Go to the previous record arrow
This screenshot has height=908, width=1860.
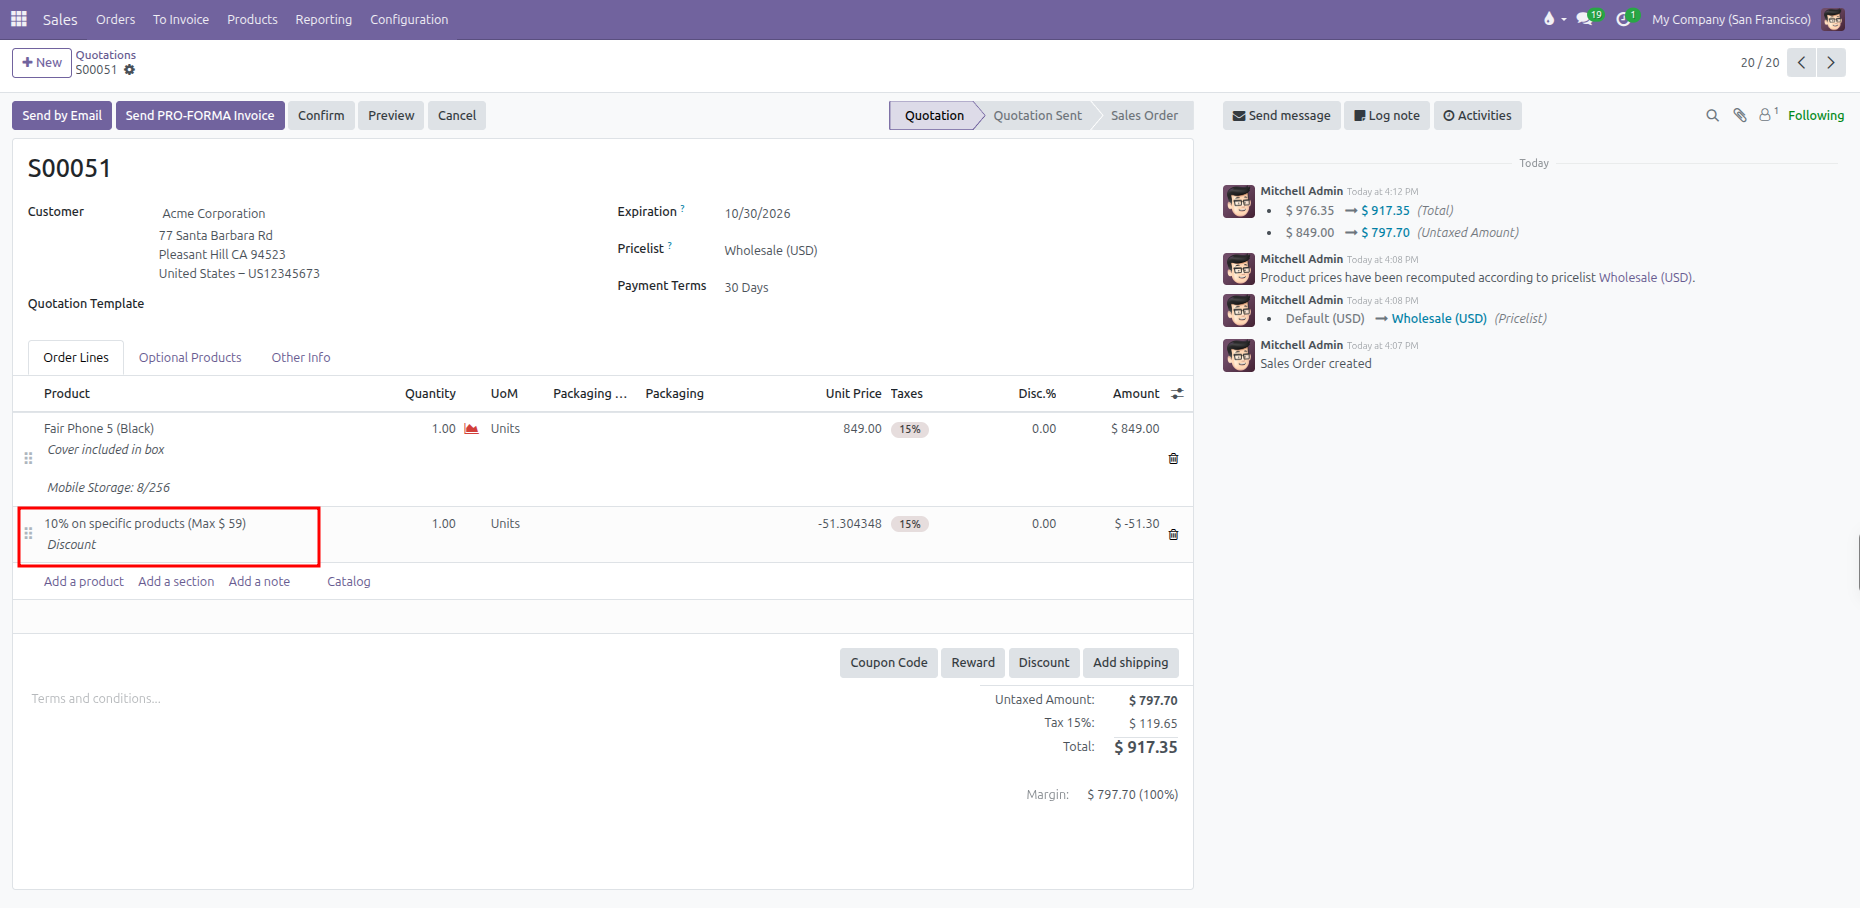(1802, 62)
